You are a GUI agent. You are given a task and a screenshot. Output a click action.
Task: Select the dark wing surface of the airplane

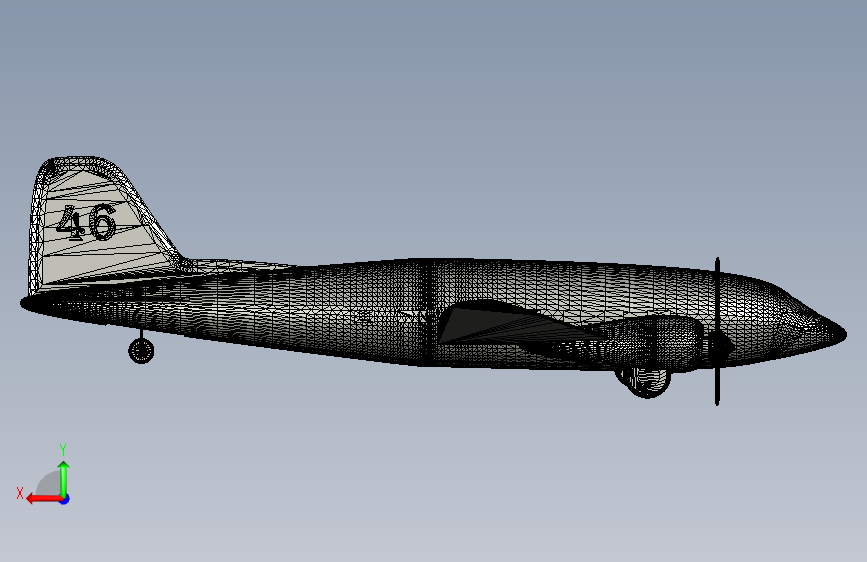[x=511, y=327]
